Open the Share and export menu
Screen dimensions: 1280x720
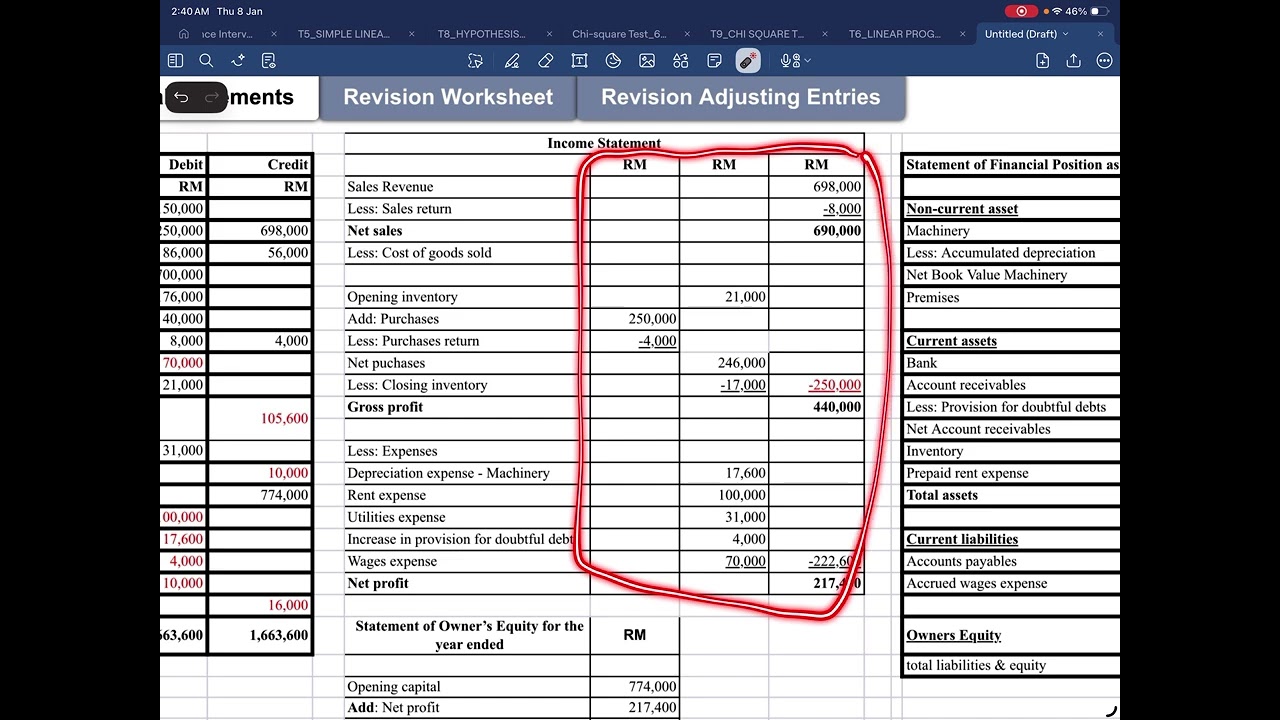pyautogui.click(x=1073, y=61)
